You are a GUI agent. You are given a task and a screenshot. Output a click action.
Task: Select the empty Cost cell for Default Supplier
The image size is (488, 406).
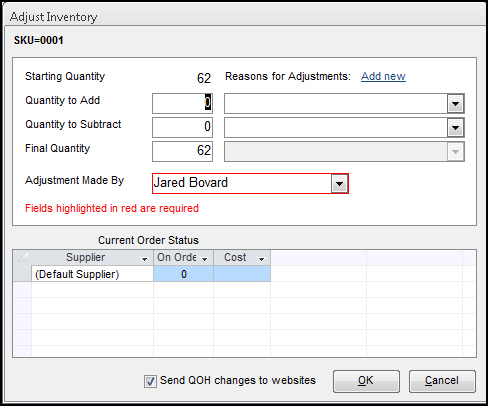(x=242, y=274)
